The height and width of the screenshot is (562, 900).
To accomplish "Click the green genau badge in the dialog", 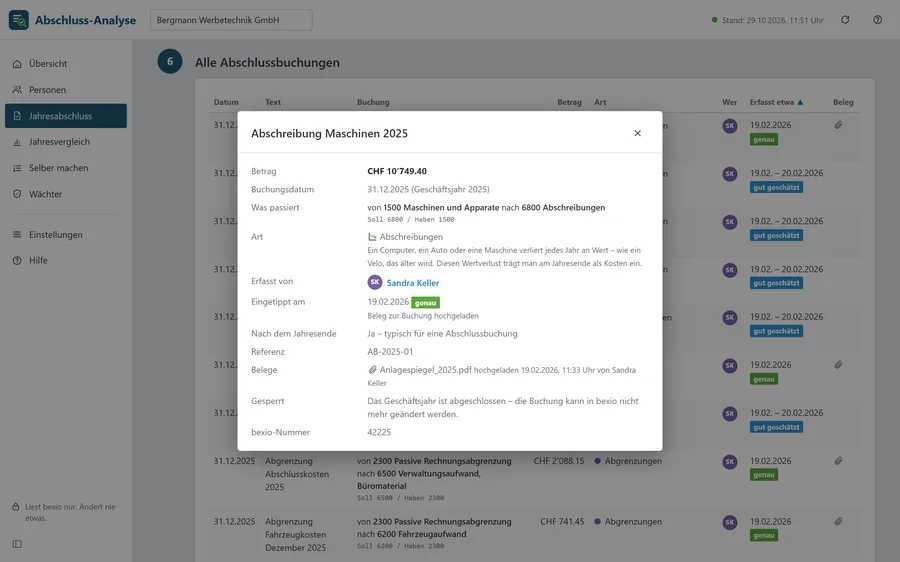I will 425,303.
